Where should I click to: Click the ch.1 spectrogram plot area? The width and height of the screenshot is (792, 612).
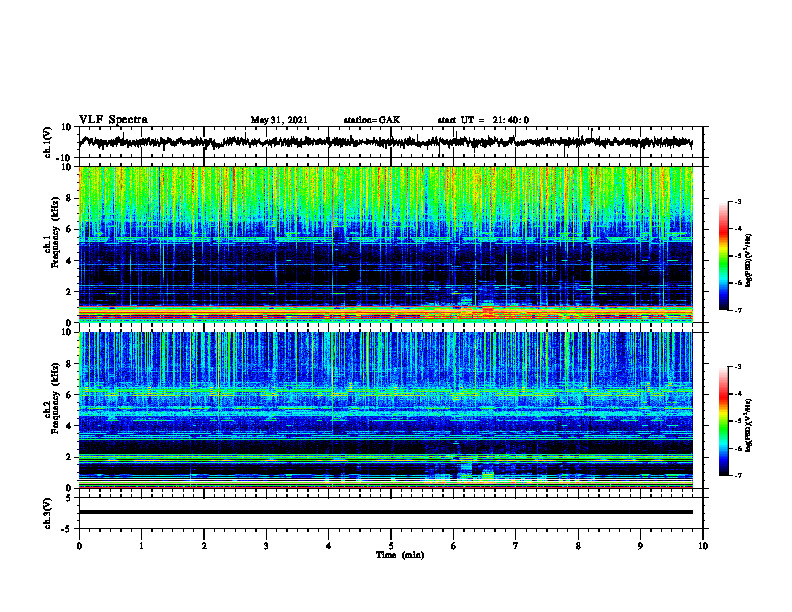(x=385, y=244)
